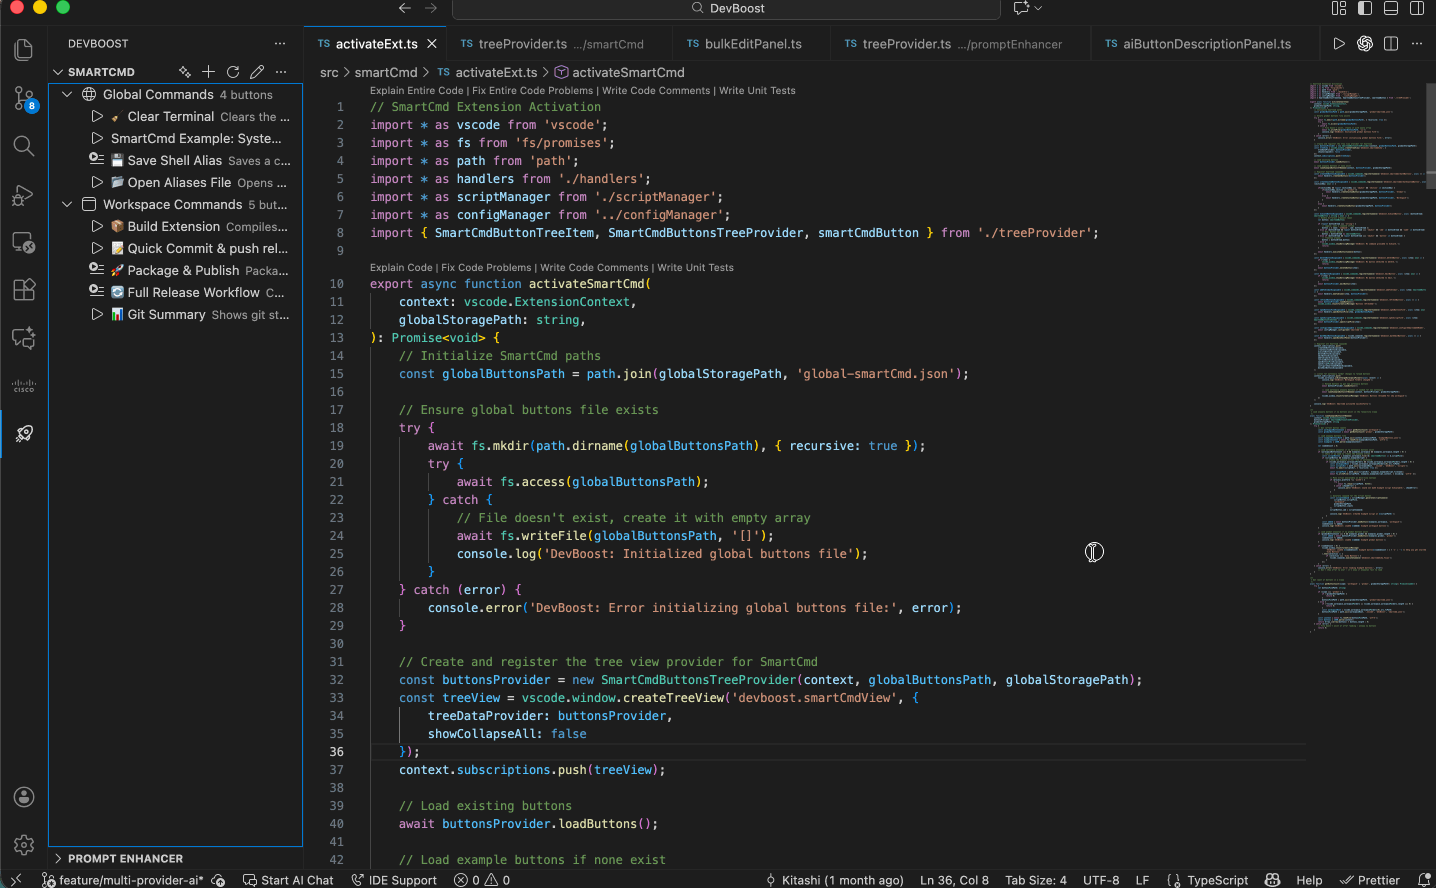Run the active file from editor toolbar

[x=1339, y=44]
